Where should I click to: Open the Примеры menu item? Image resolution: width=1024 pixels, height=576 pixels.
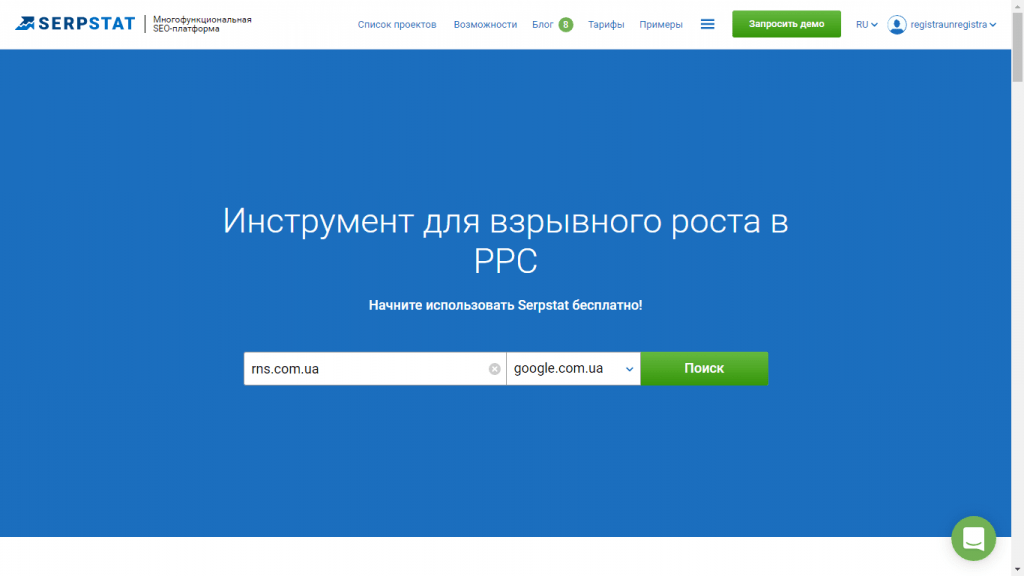pos(661,25)
